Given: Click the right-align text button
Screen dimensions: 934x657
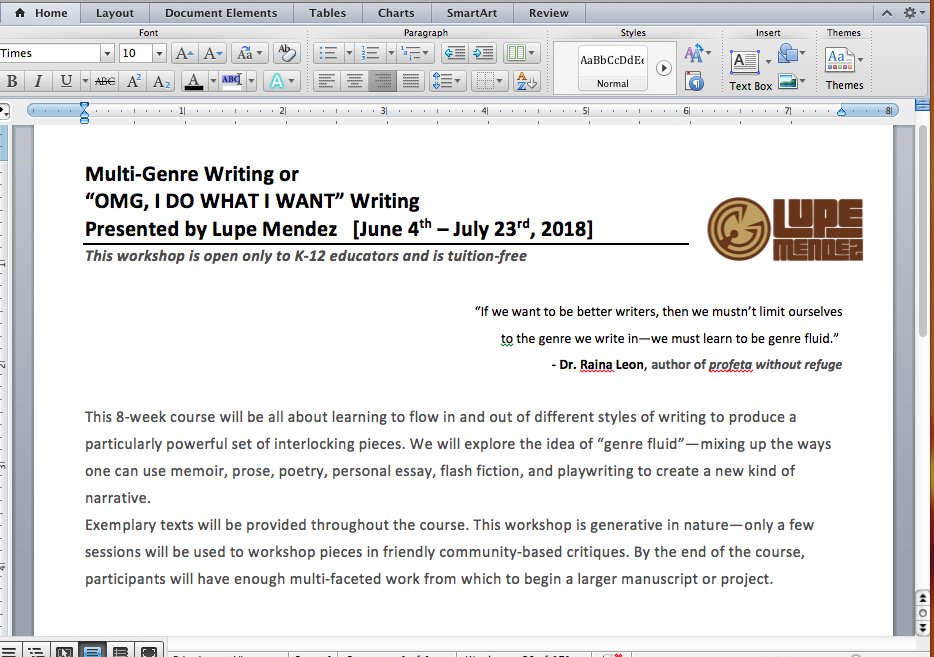Looking at the screenshot, I should point(382,81).
